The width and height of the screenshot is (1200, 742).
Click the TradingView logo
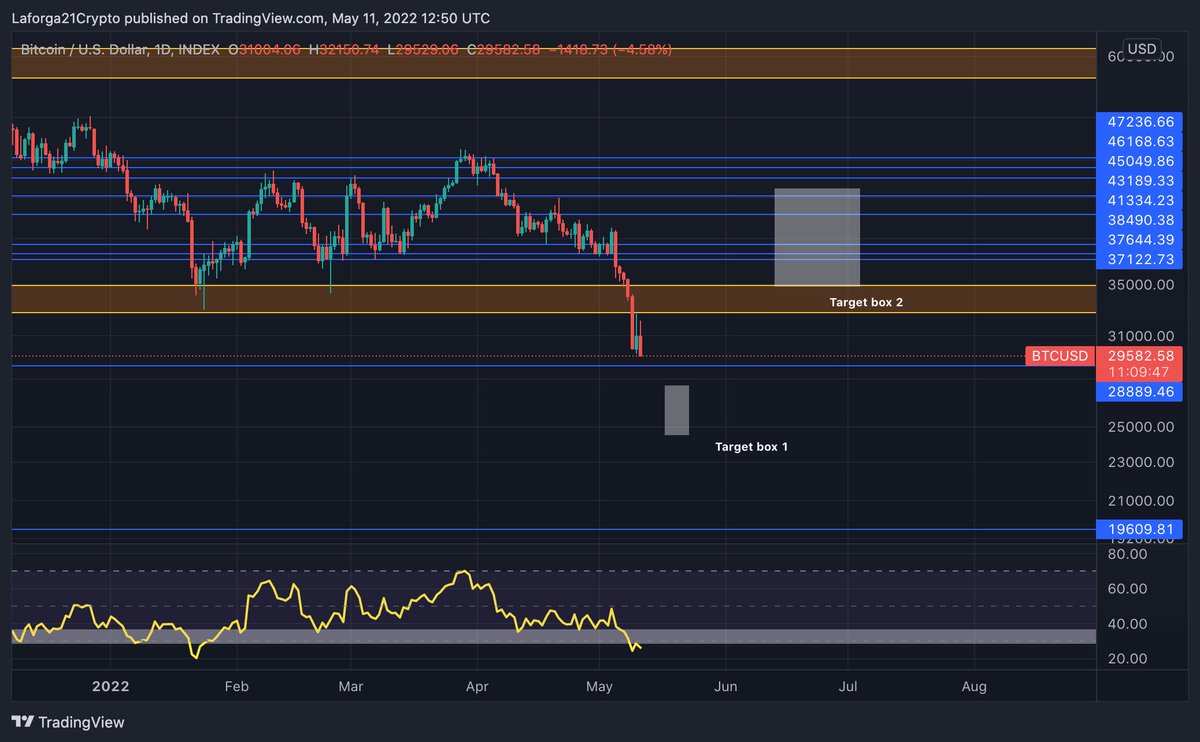[68, 722]
